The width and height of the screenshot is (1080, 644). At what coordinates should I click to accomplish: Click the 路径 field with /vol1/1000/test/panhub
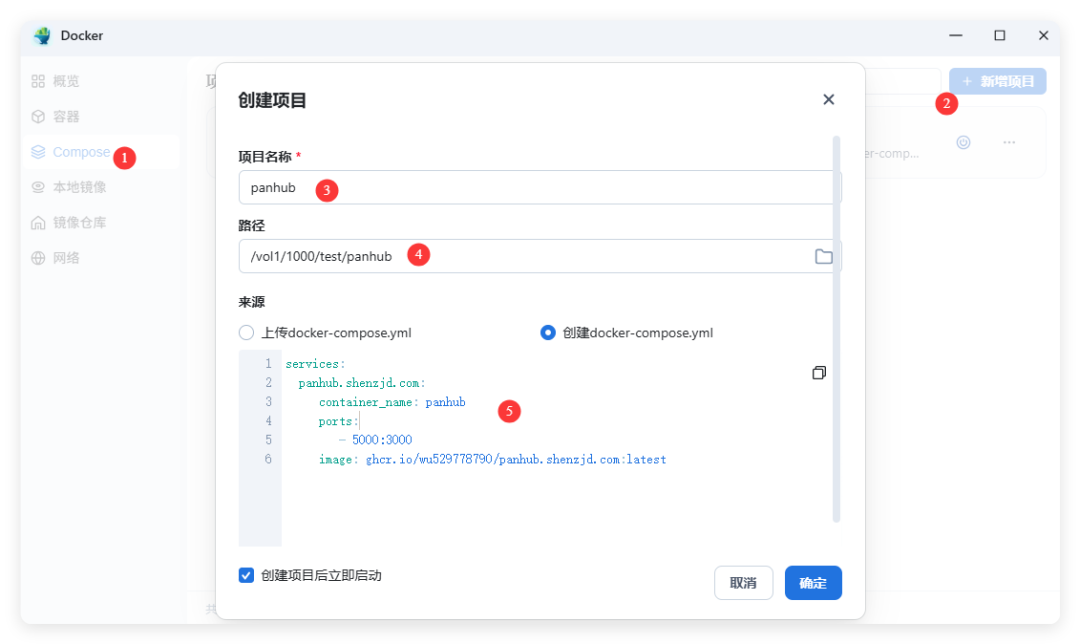(x=540, y=256)
